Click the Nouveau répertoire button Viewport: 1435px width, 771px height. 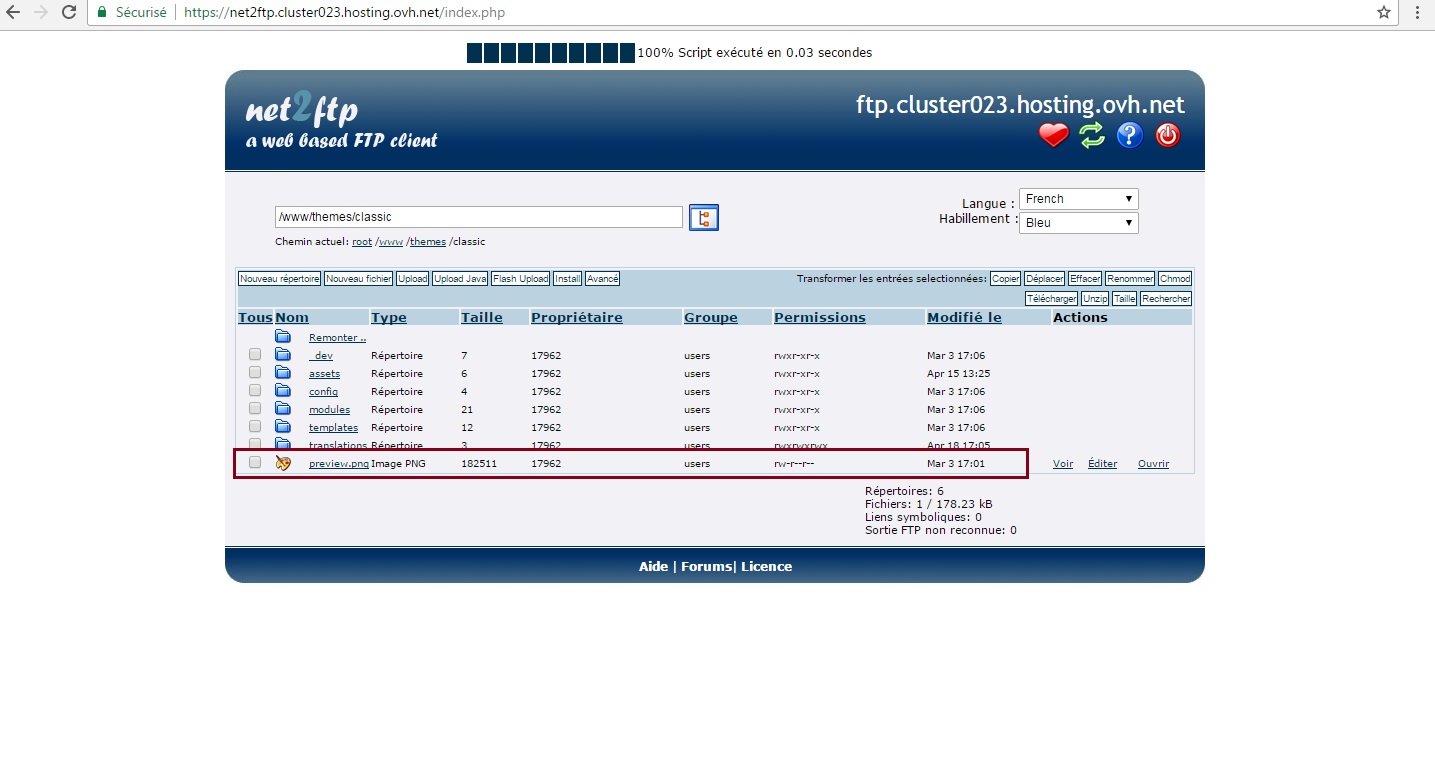point(280,279)
